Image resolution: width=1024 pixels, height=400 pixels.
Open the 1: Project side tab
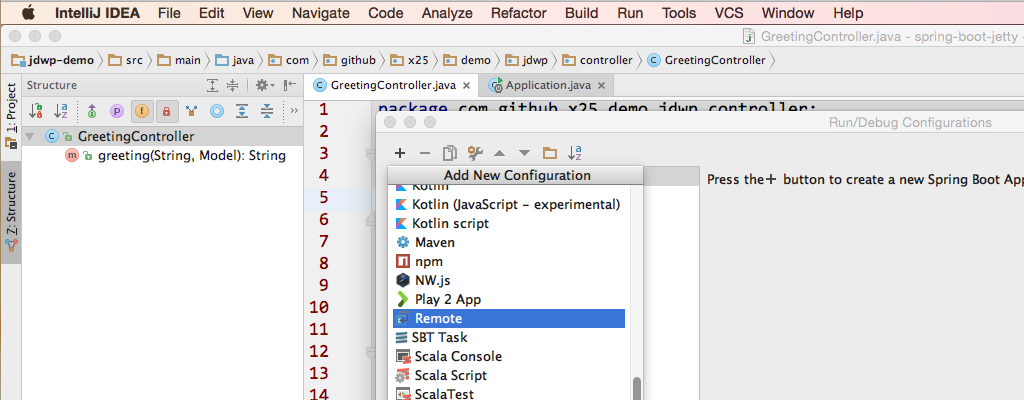click(x=10, y=115)
